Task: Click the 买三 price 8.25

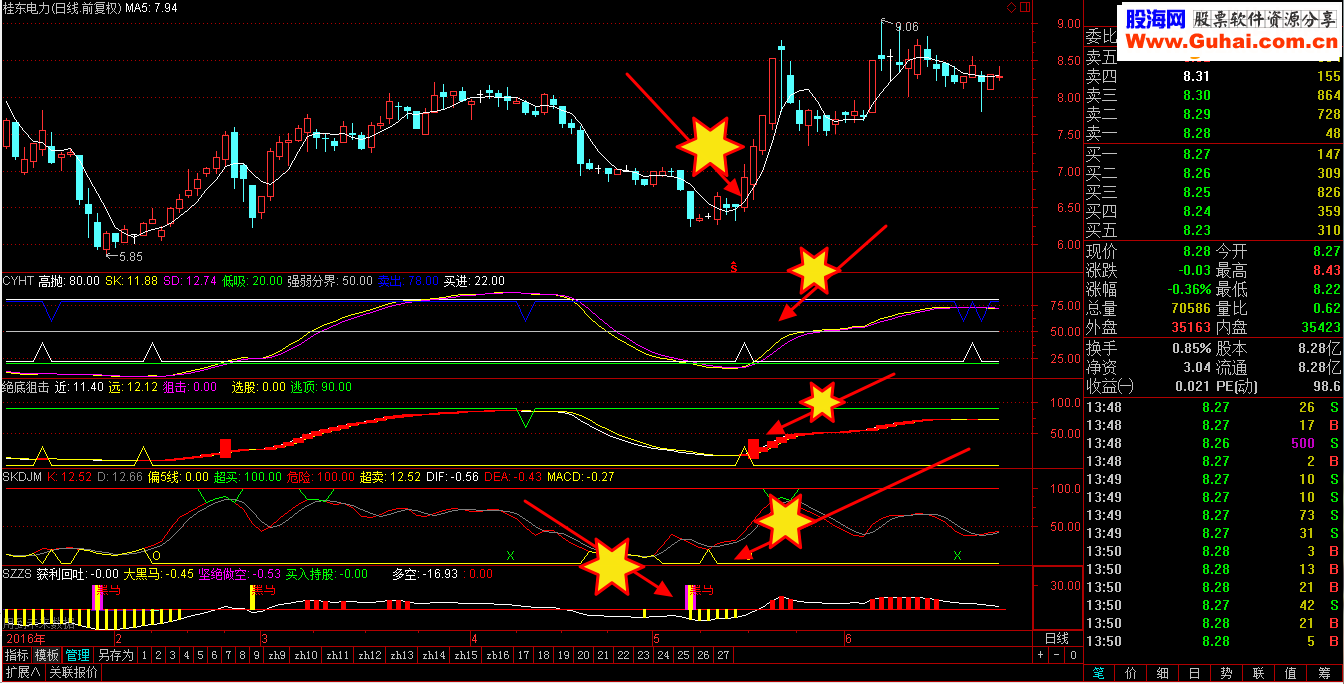Action: point(1197,192)
